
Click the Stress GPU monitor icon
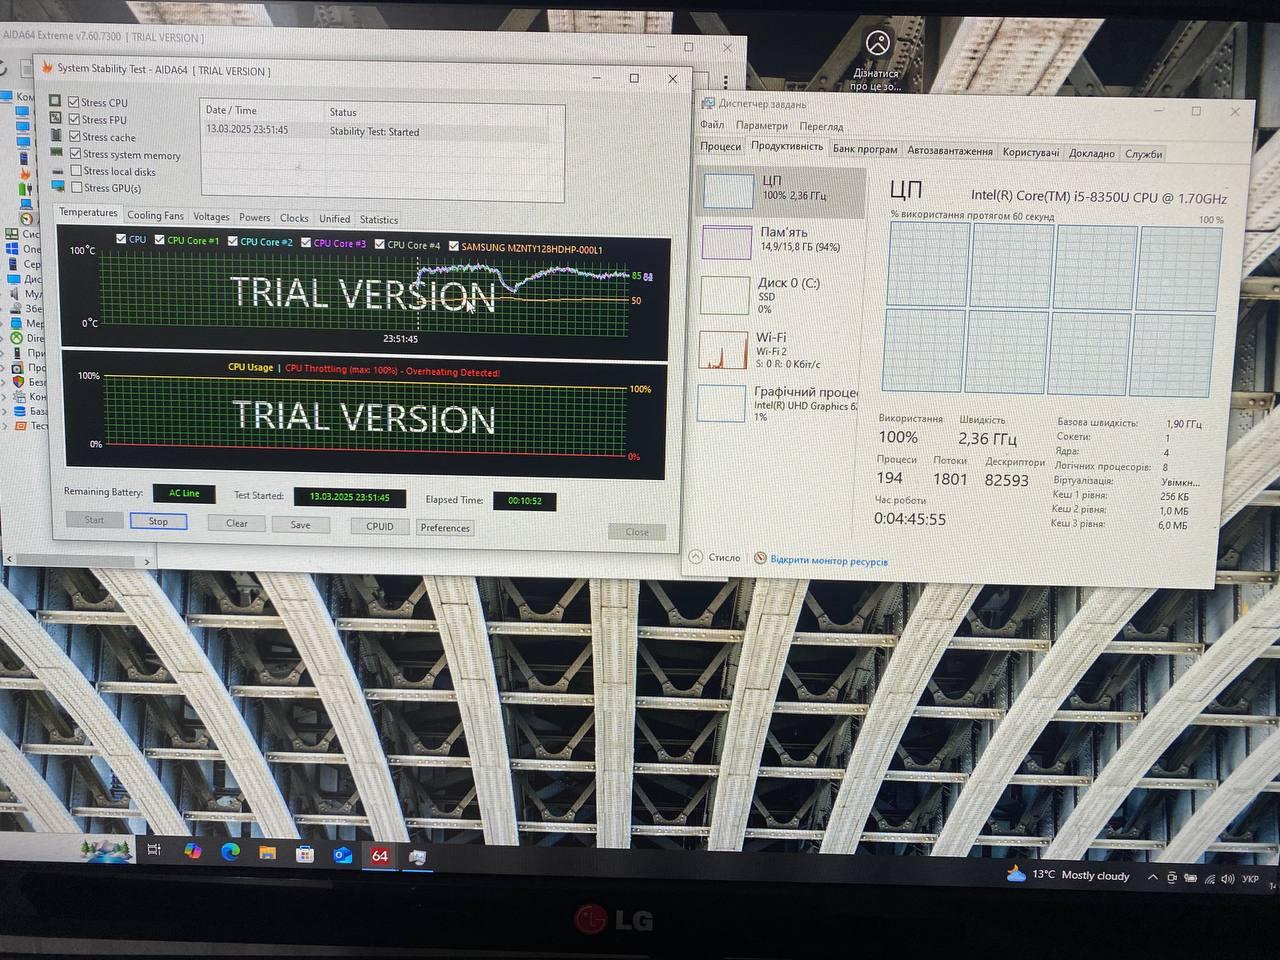coord(58,187)
